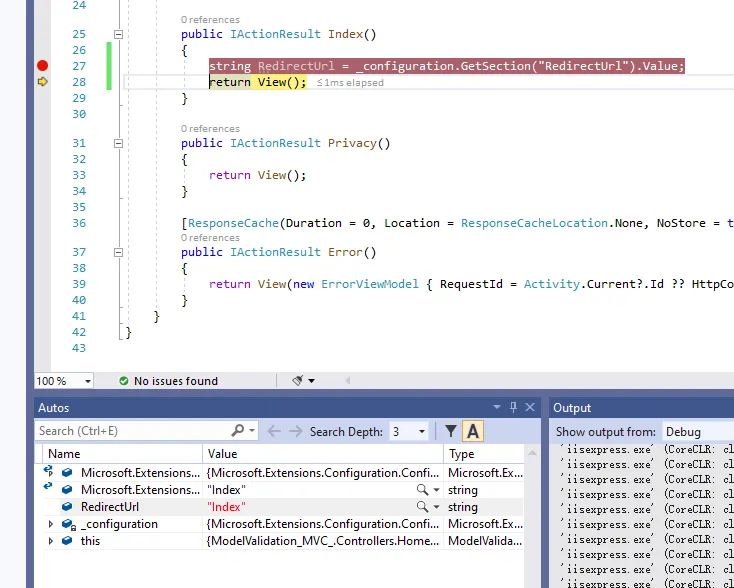This screenshot has height=588, width=734.
Task: Click return-value arrows icon on second Autos row
Action: pos(47,487)
